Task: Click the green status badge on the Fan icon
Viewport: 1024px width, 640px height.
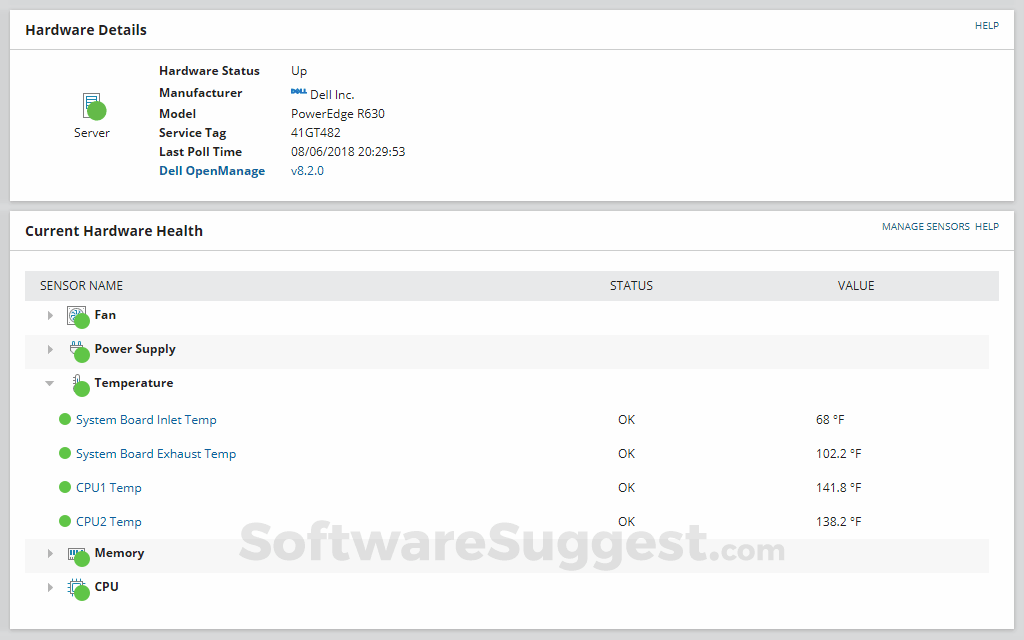Action: point(84,320)
